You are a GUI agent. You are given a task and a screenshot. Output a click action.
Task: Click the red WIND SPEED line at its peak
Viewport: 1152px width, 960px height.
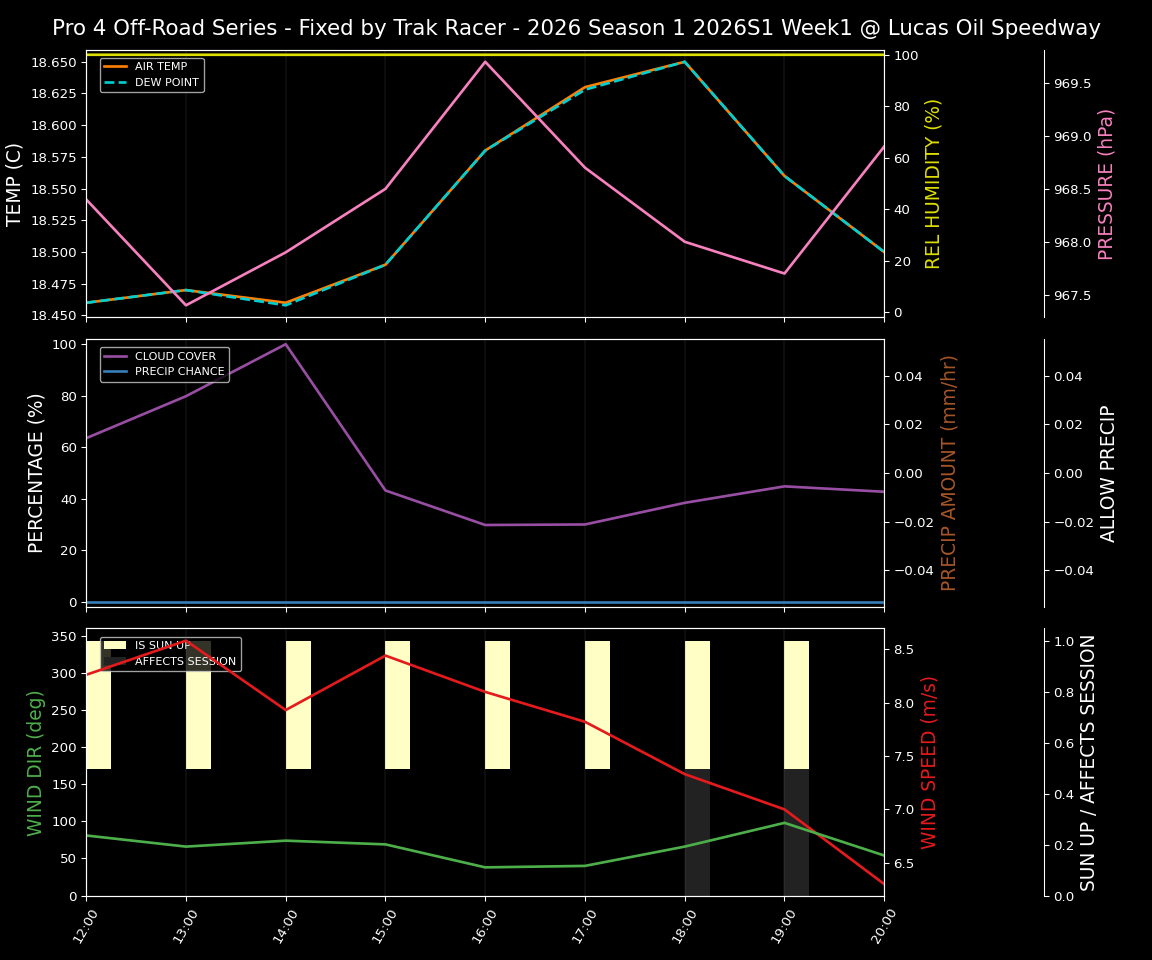click(386, 656)
